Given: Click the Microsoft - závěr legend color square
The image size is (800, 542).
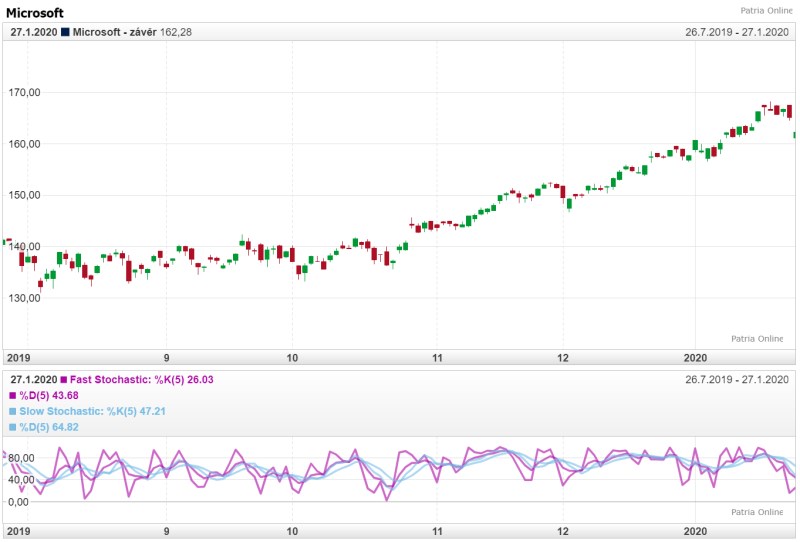Looking at the screenshot, I should 66,32.
